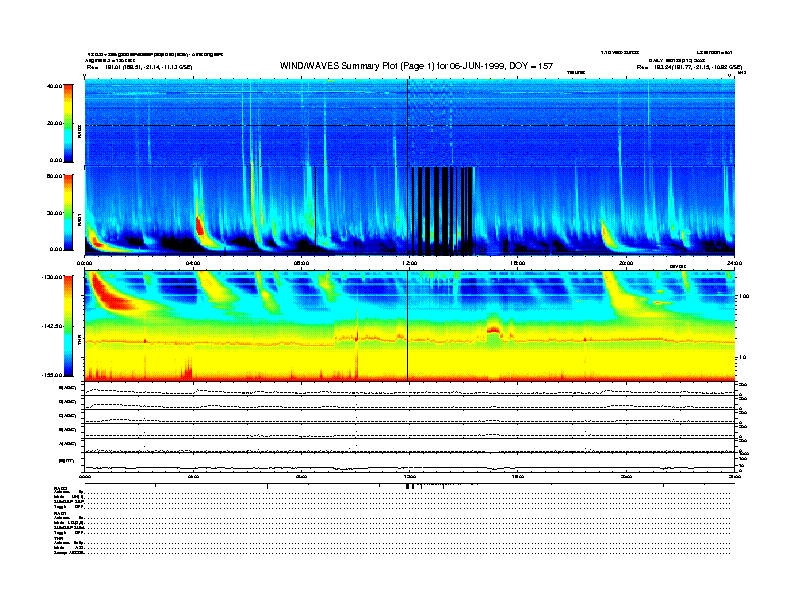The image size is (792, 612).
Task: Click the 100 tick on TNR right axis
Action: tap(745, 296)
